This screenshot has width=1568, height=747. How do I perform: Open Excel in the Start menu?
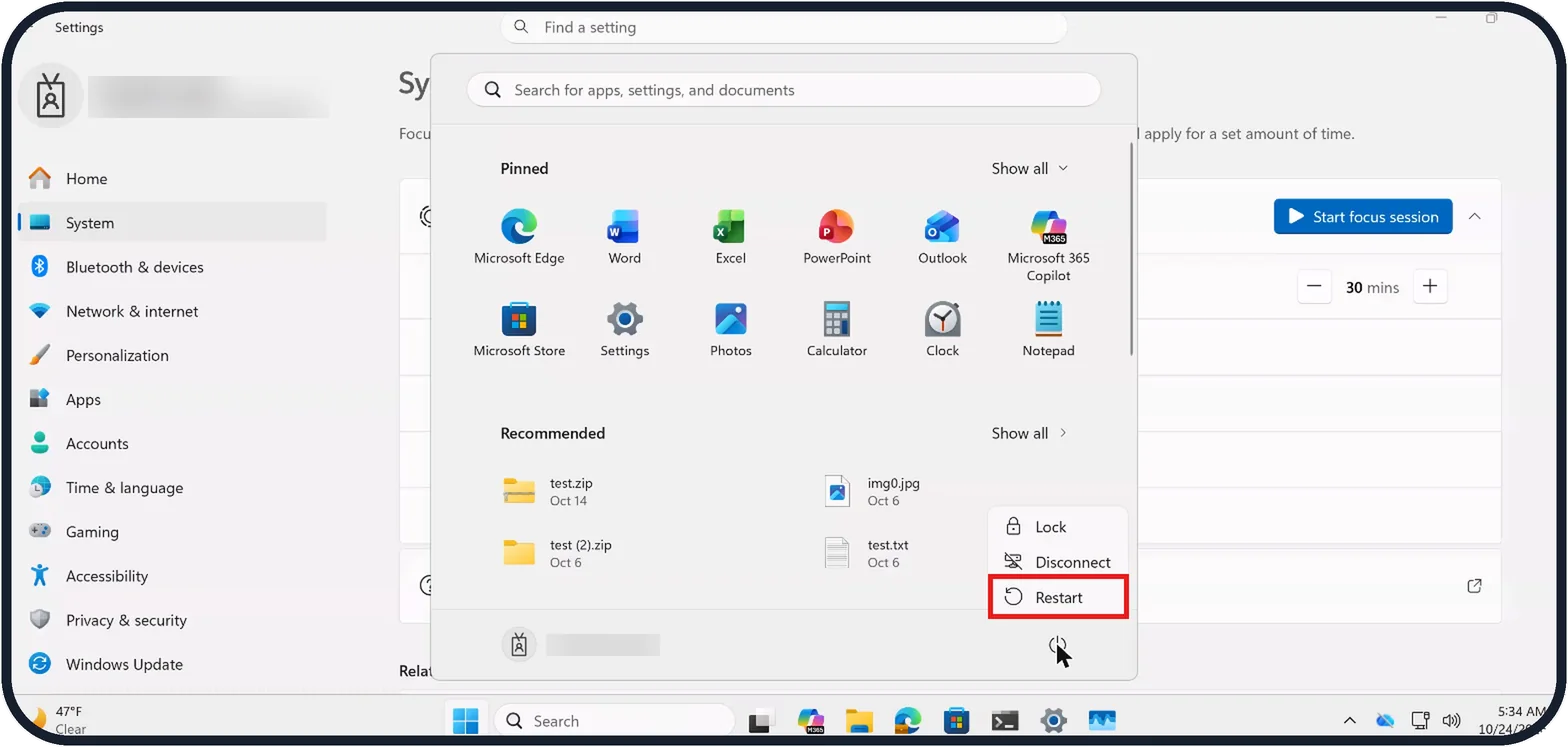coord(730,237)
